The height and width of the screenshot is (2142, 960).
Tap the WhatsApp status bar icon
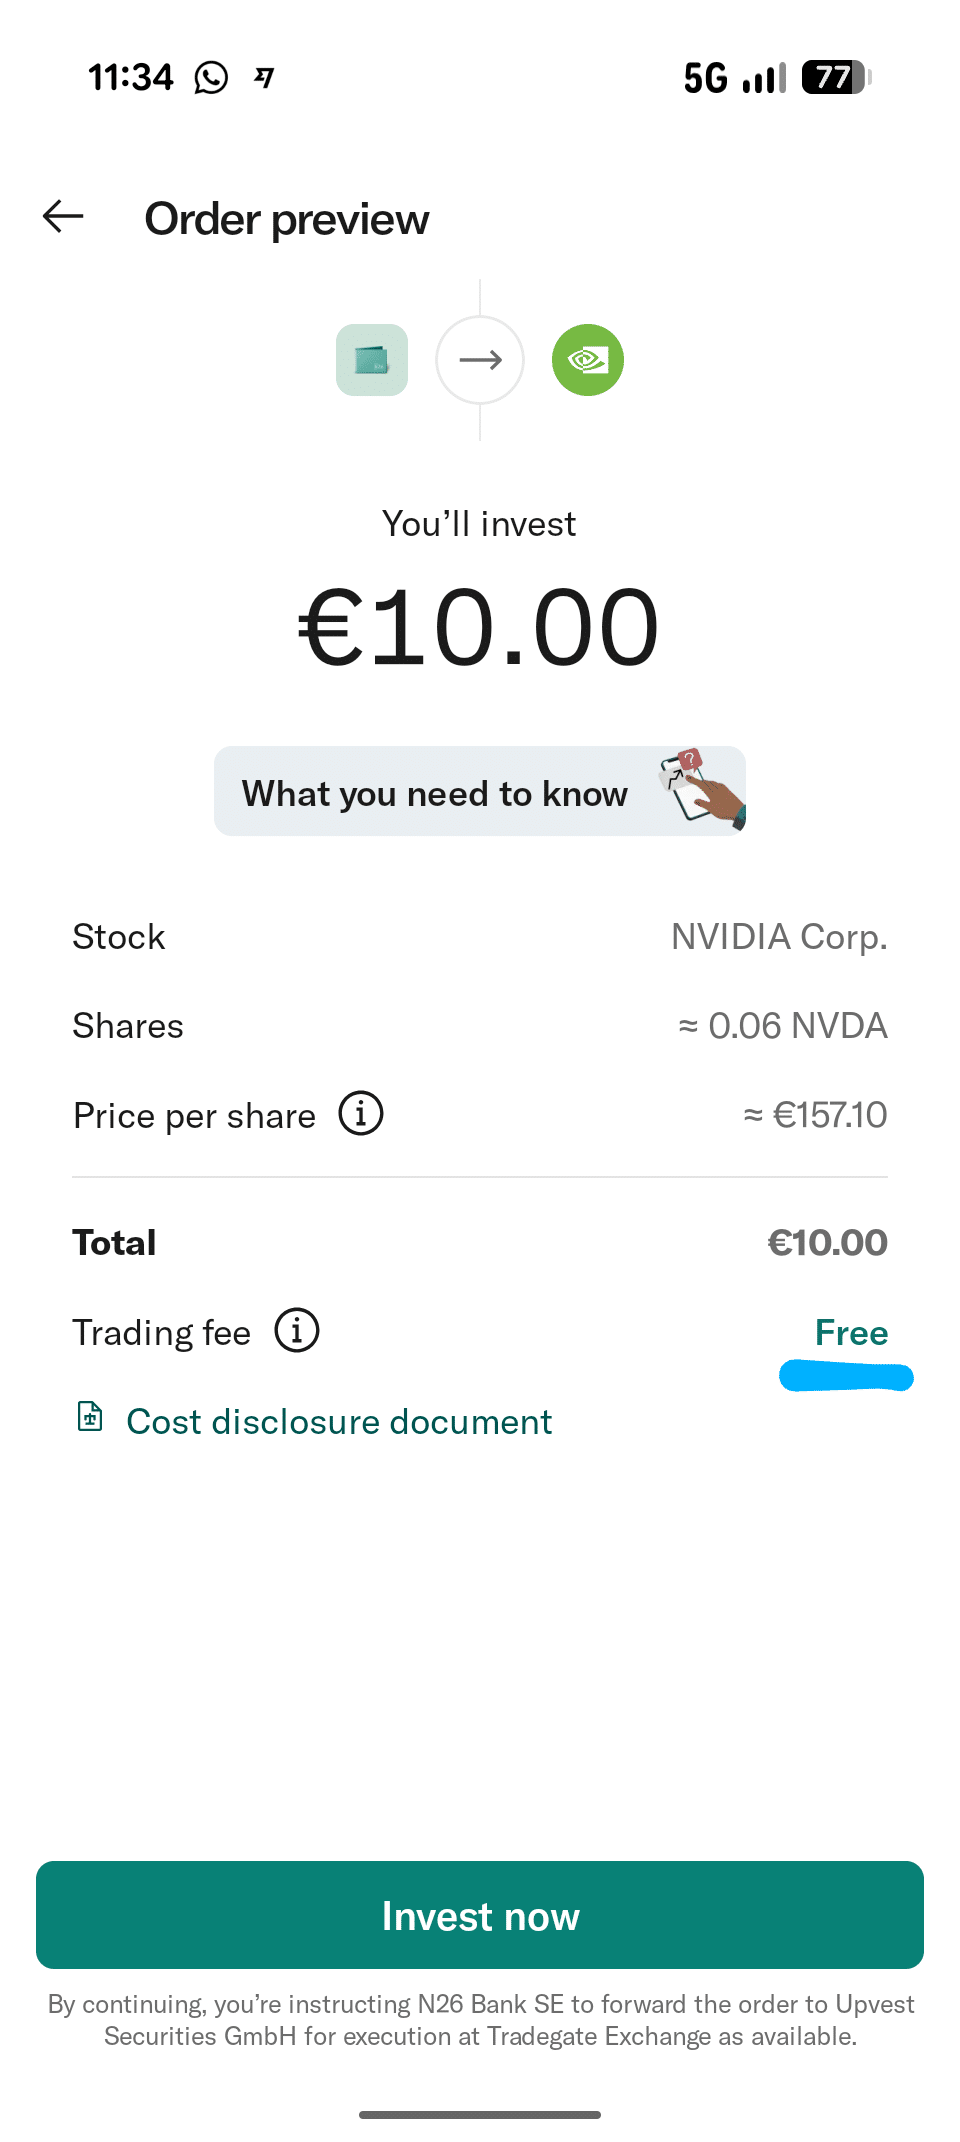(211, 77)
